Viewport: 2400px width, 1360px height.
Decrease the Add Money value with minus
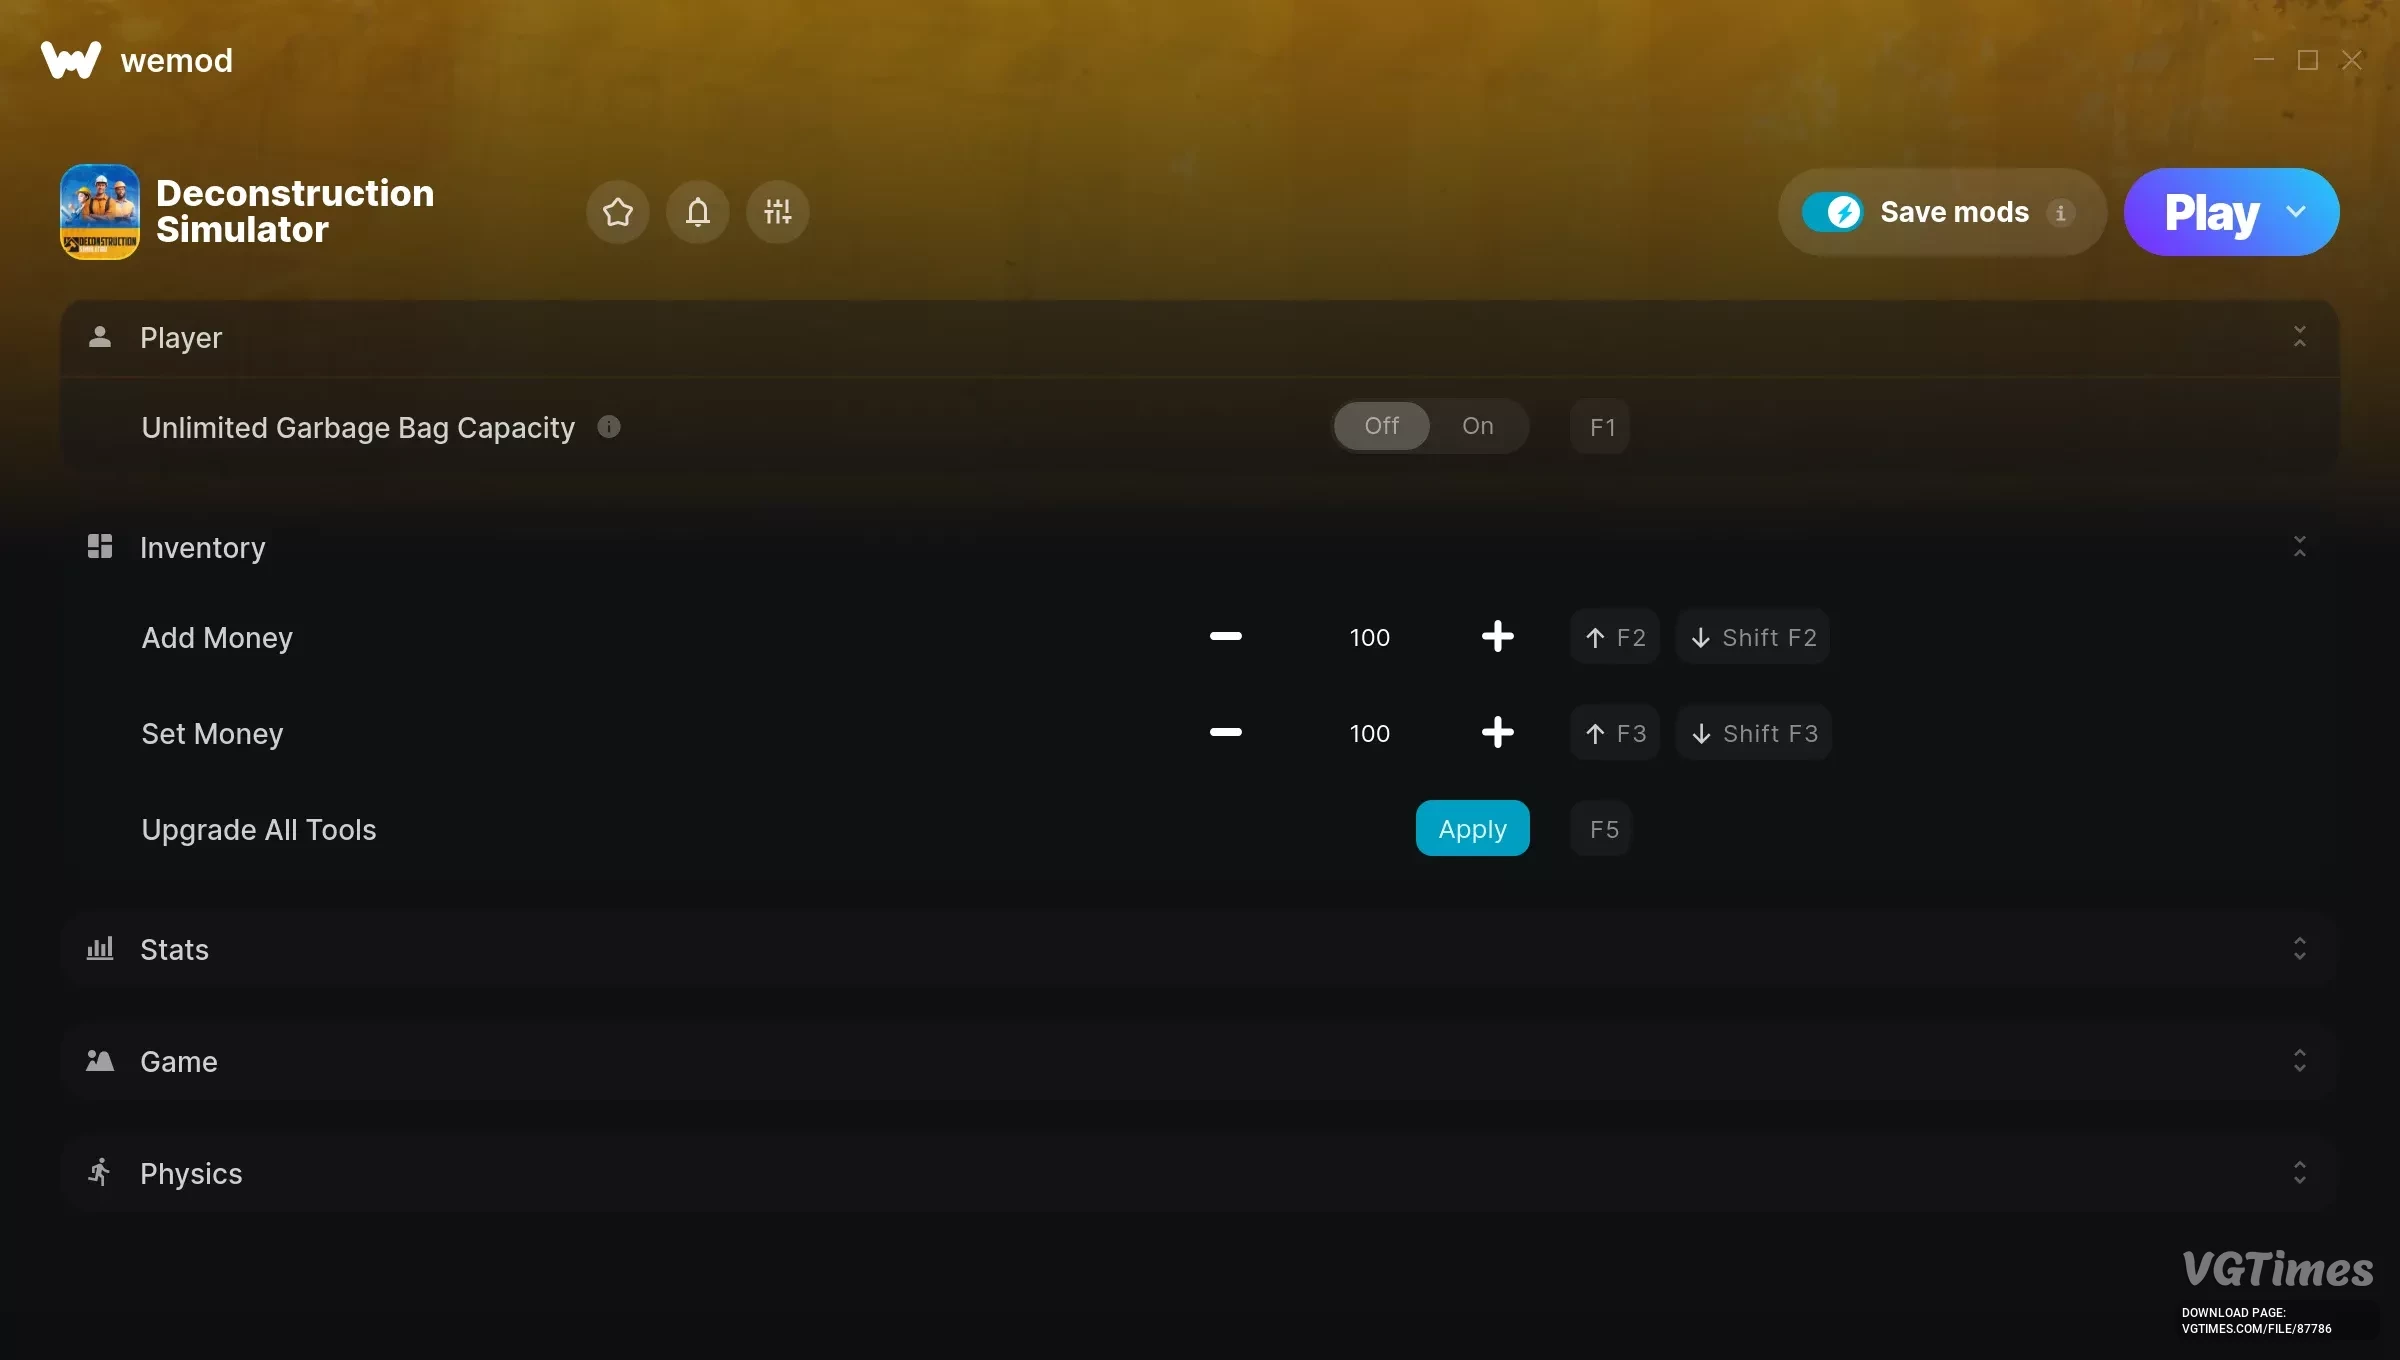1226,637
